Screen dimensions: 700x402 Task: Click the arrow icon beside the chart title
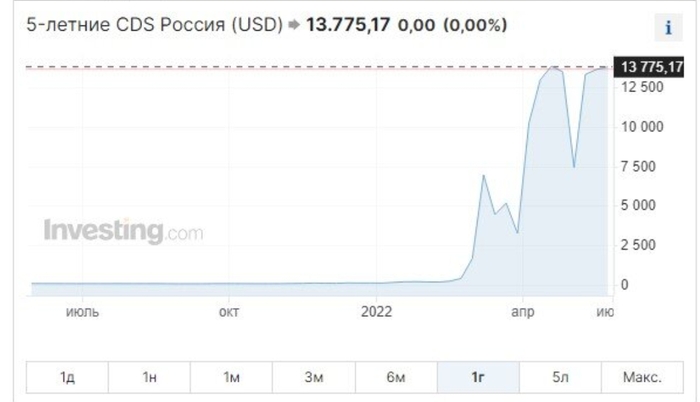pyautogui.click(x=292, y=24)
